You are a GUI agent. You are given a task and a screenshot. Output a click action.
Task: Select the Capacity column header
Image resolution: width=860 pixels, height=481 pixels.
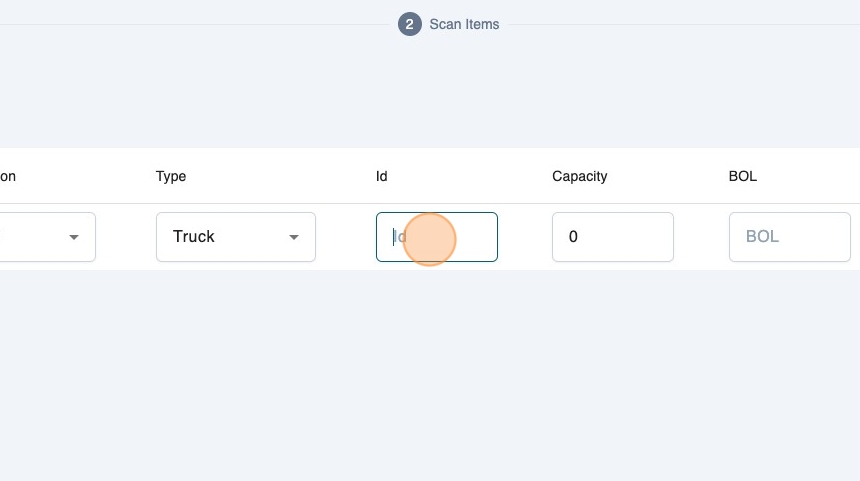(579, 176)
